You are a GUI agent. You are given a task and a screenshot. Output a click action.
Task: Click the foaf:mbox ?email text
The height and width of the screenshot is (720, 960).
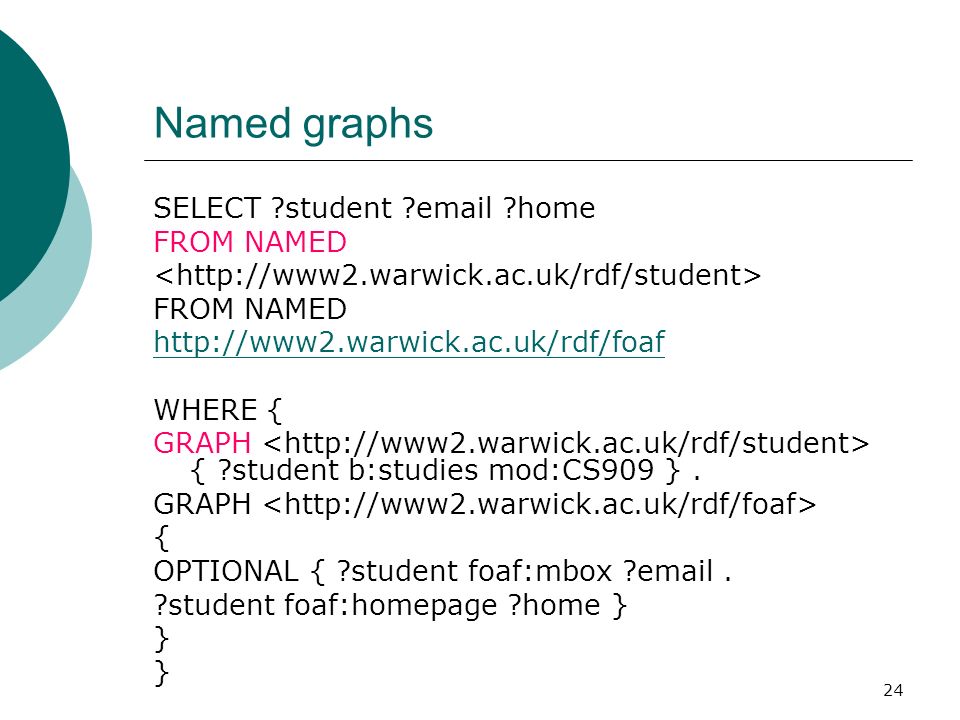click(591, 571)
